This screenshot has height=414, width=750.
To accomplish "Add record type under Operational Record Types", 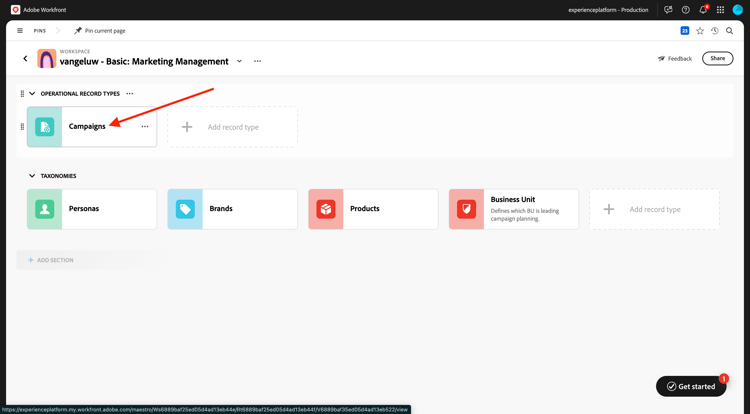I will click(232, 127).
